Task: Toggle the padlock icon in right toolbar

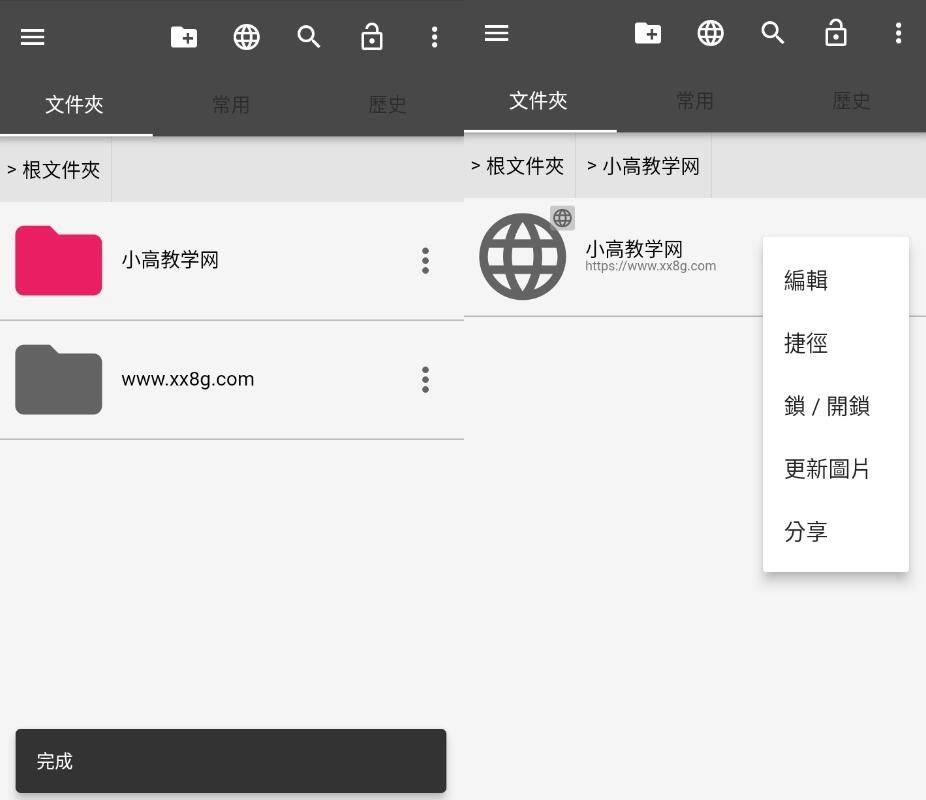Action: pyautogui.click(x=836, y=33)
